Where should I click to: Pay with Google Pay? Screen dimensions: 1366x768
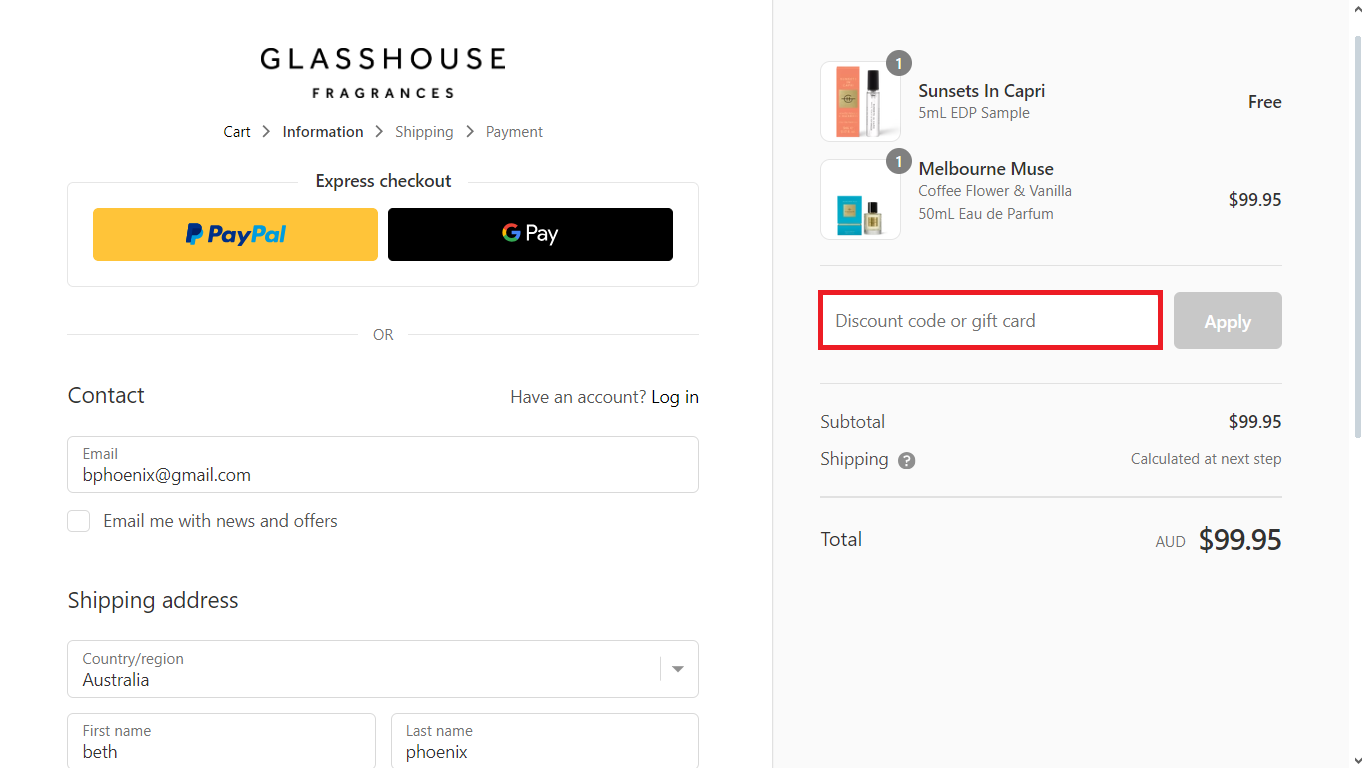pyautogui.click(x=529, y=234)
